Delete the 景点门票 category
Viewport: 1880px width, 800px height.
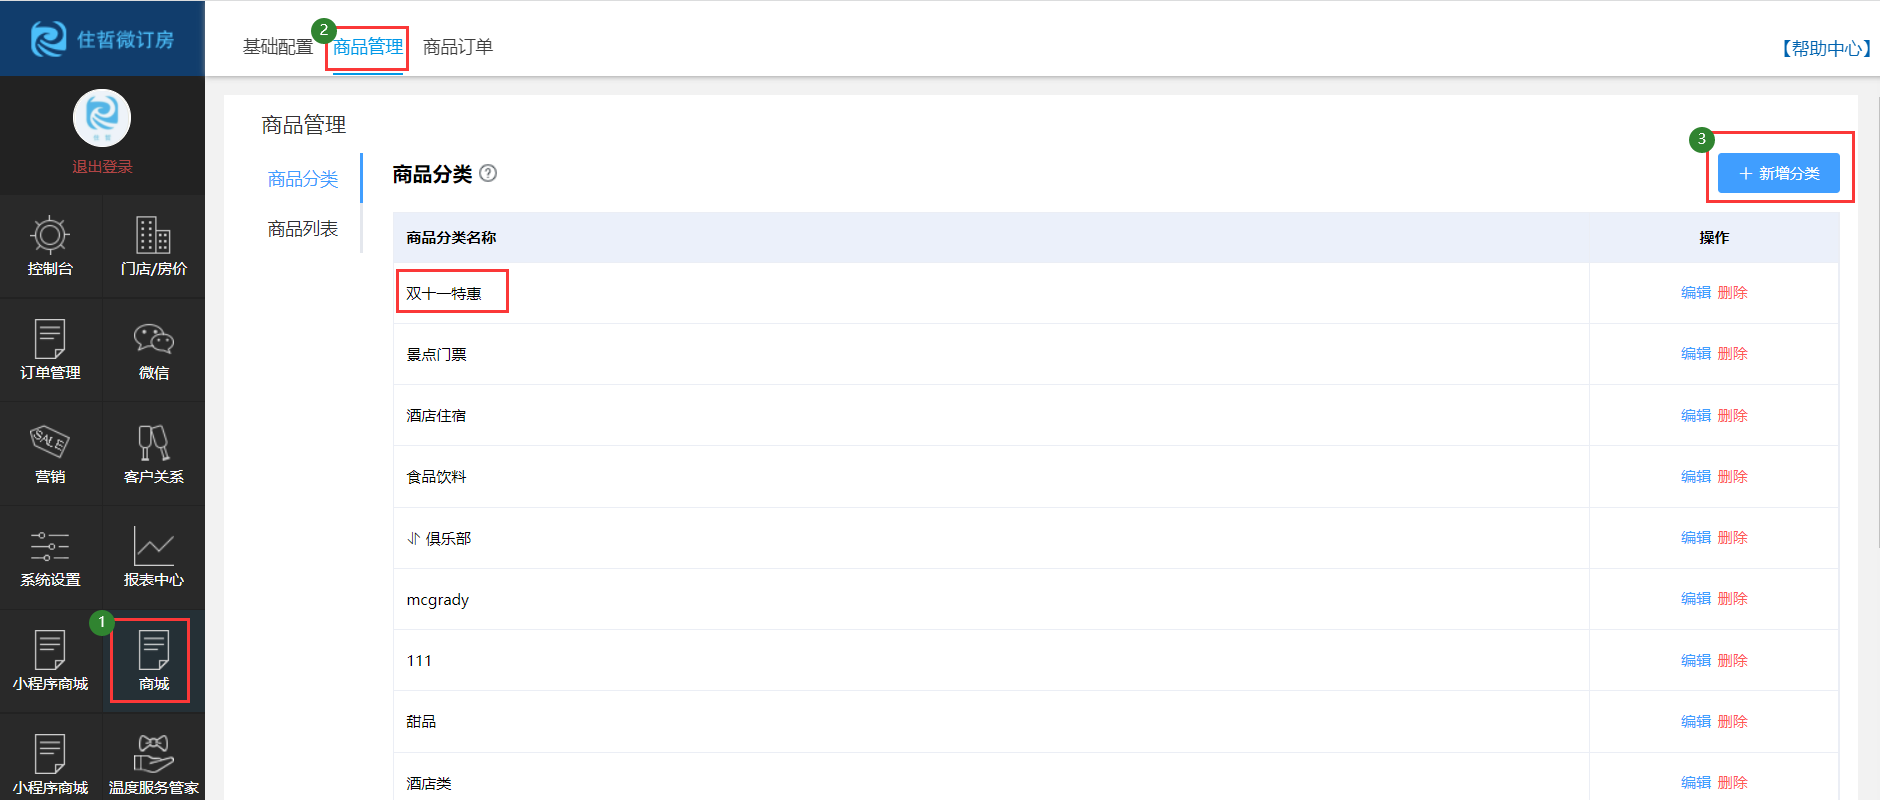click(1732, 354)
